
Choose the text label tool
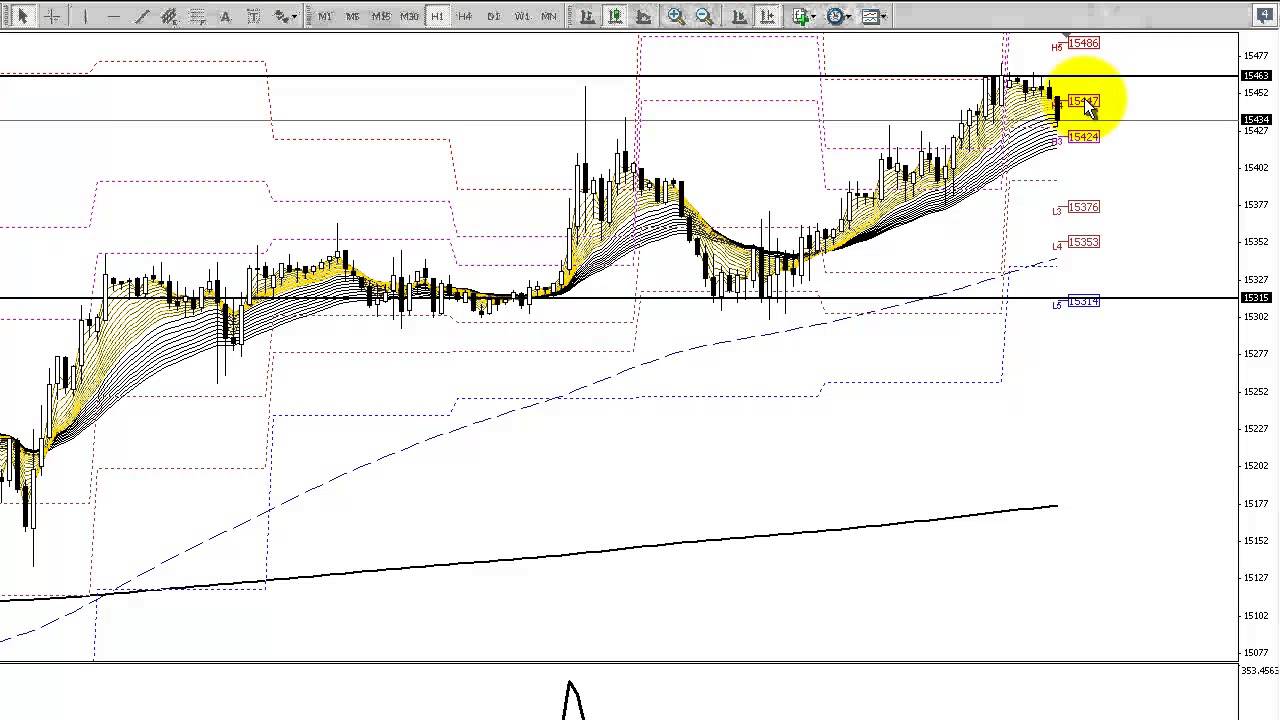pyautogui.click(x=253, y=16)
